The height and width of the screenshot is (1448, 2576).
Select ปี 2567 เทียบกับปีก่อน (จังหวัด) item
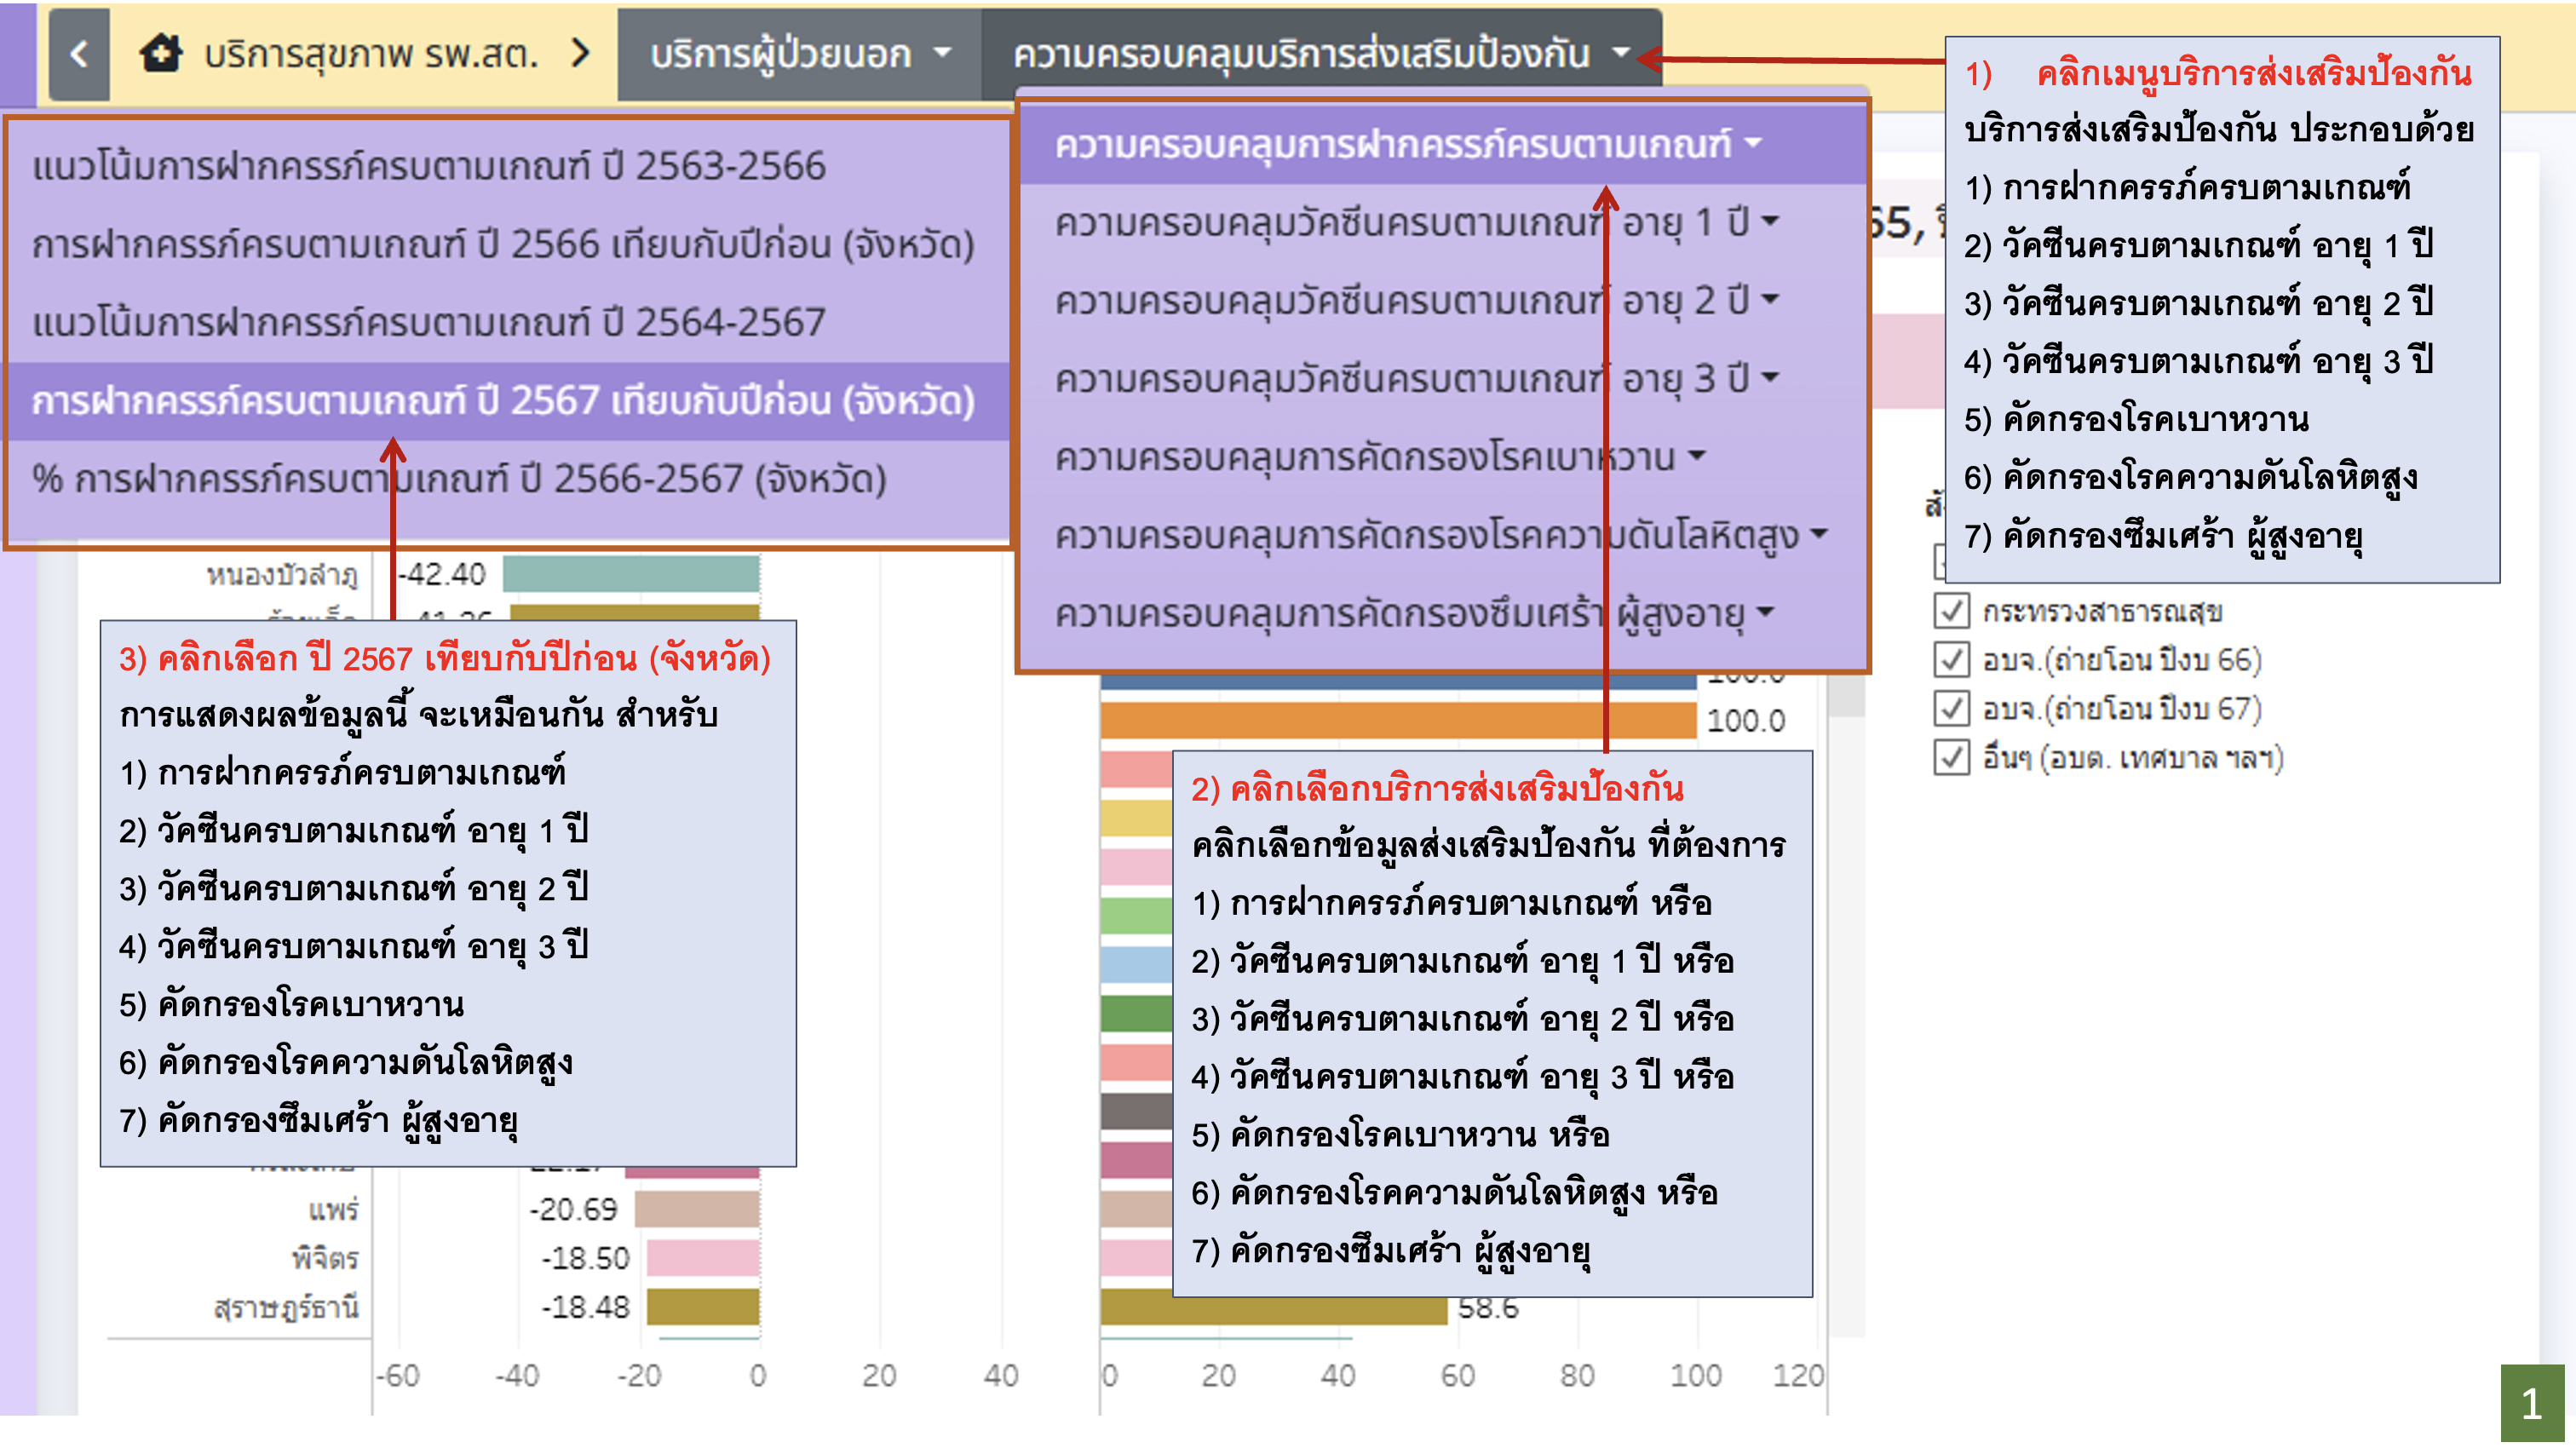pyautogui.click(x=503, y=401)
